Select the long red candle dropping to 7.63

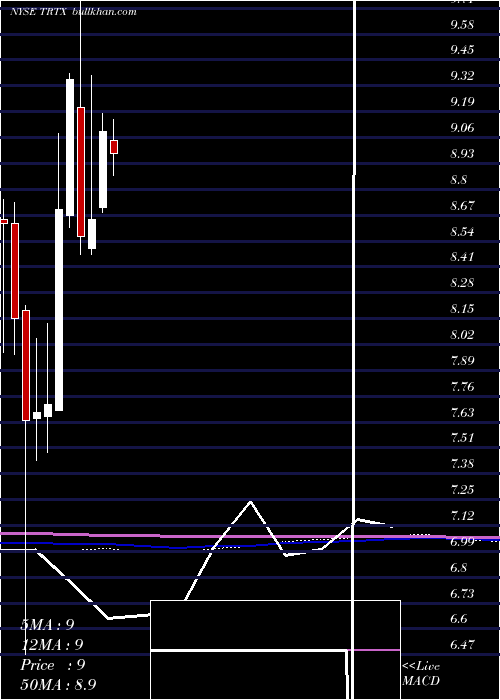coord(26,366)
